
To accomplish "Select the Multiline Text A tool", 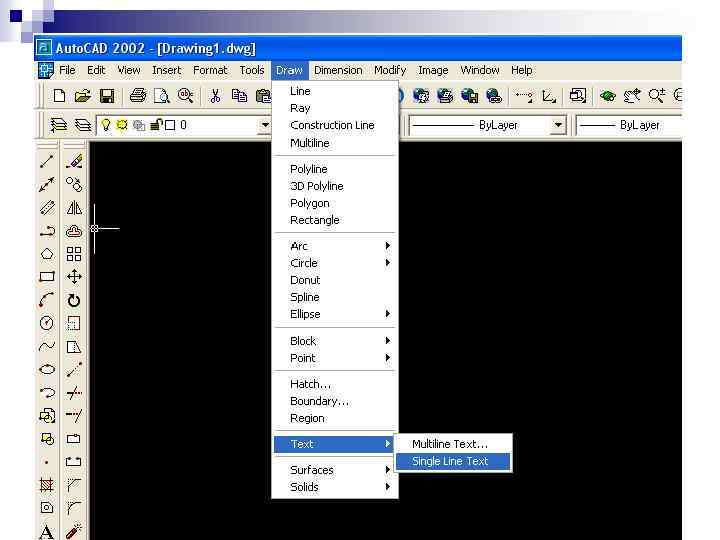I will point(47,531).
